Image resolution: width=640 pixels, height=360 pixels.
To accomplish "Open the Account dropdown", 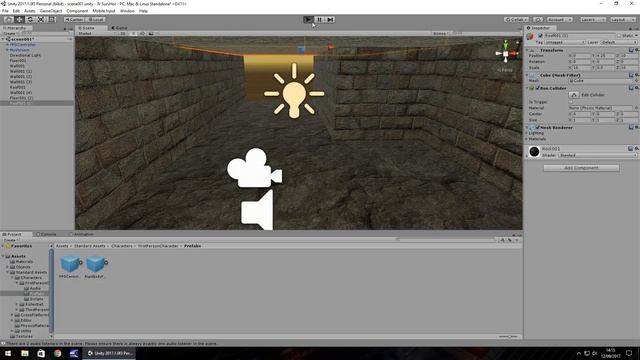I will click(x=559, y=20).
